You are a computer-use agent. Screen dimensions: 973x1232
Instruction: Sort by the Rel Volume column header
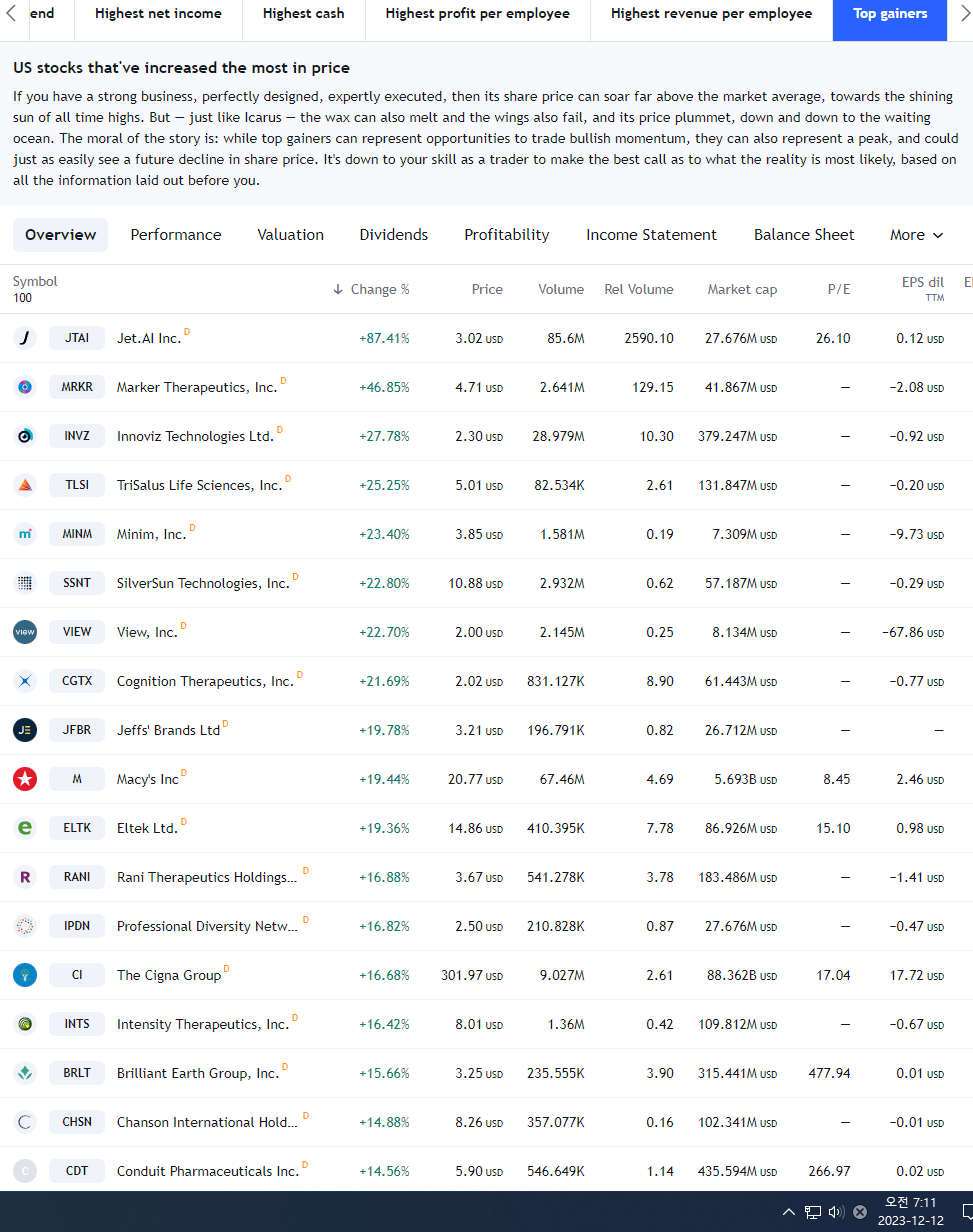pos(639,289)
